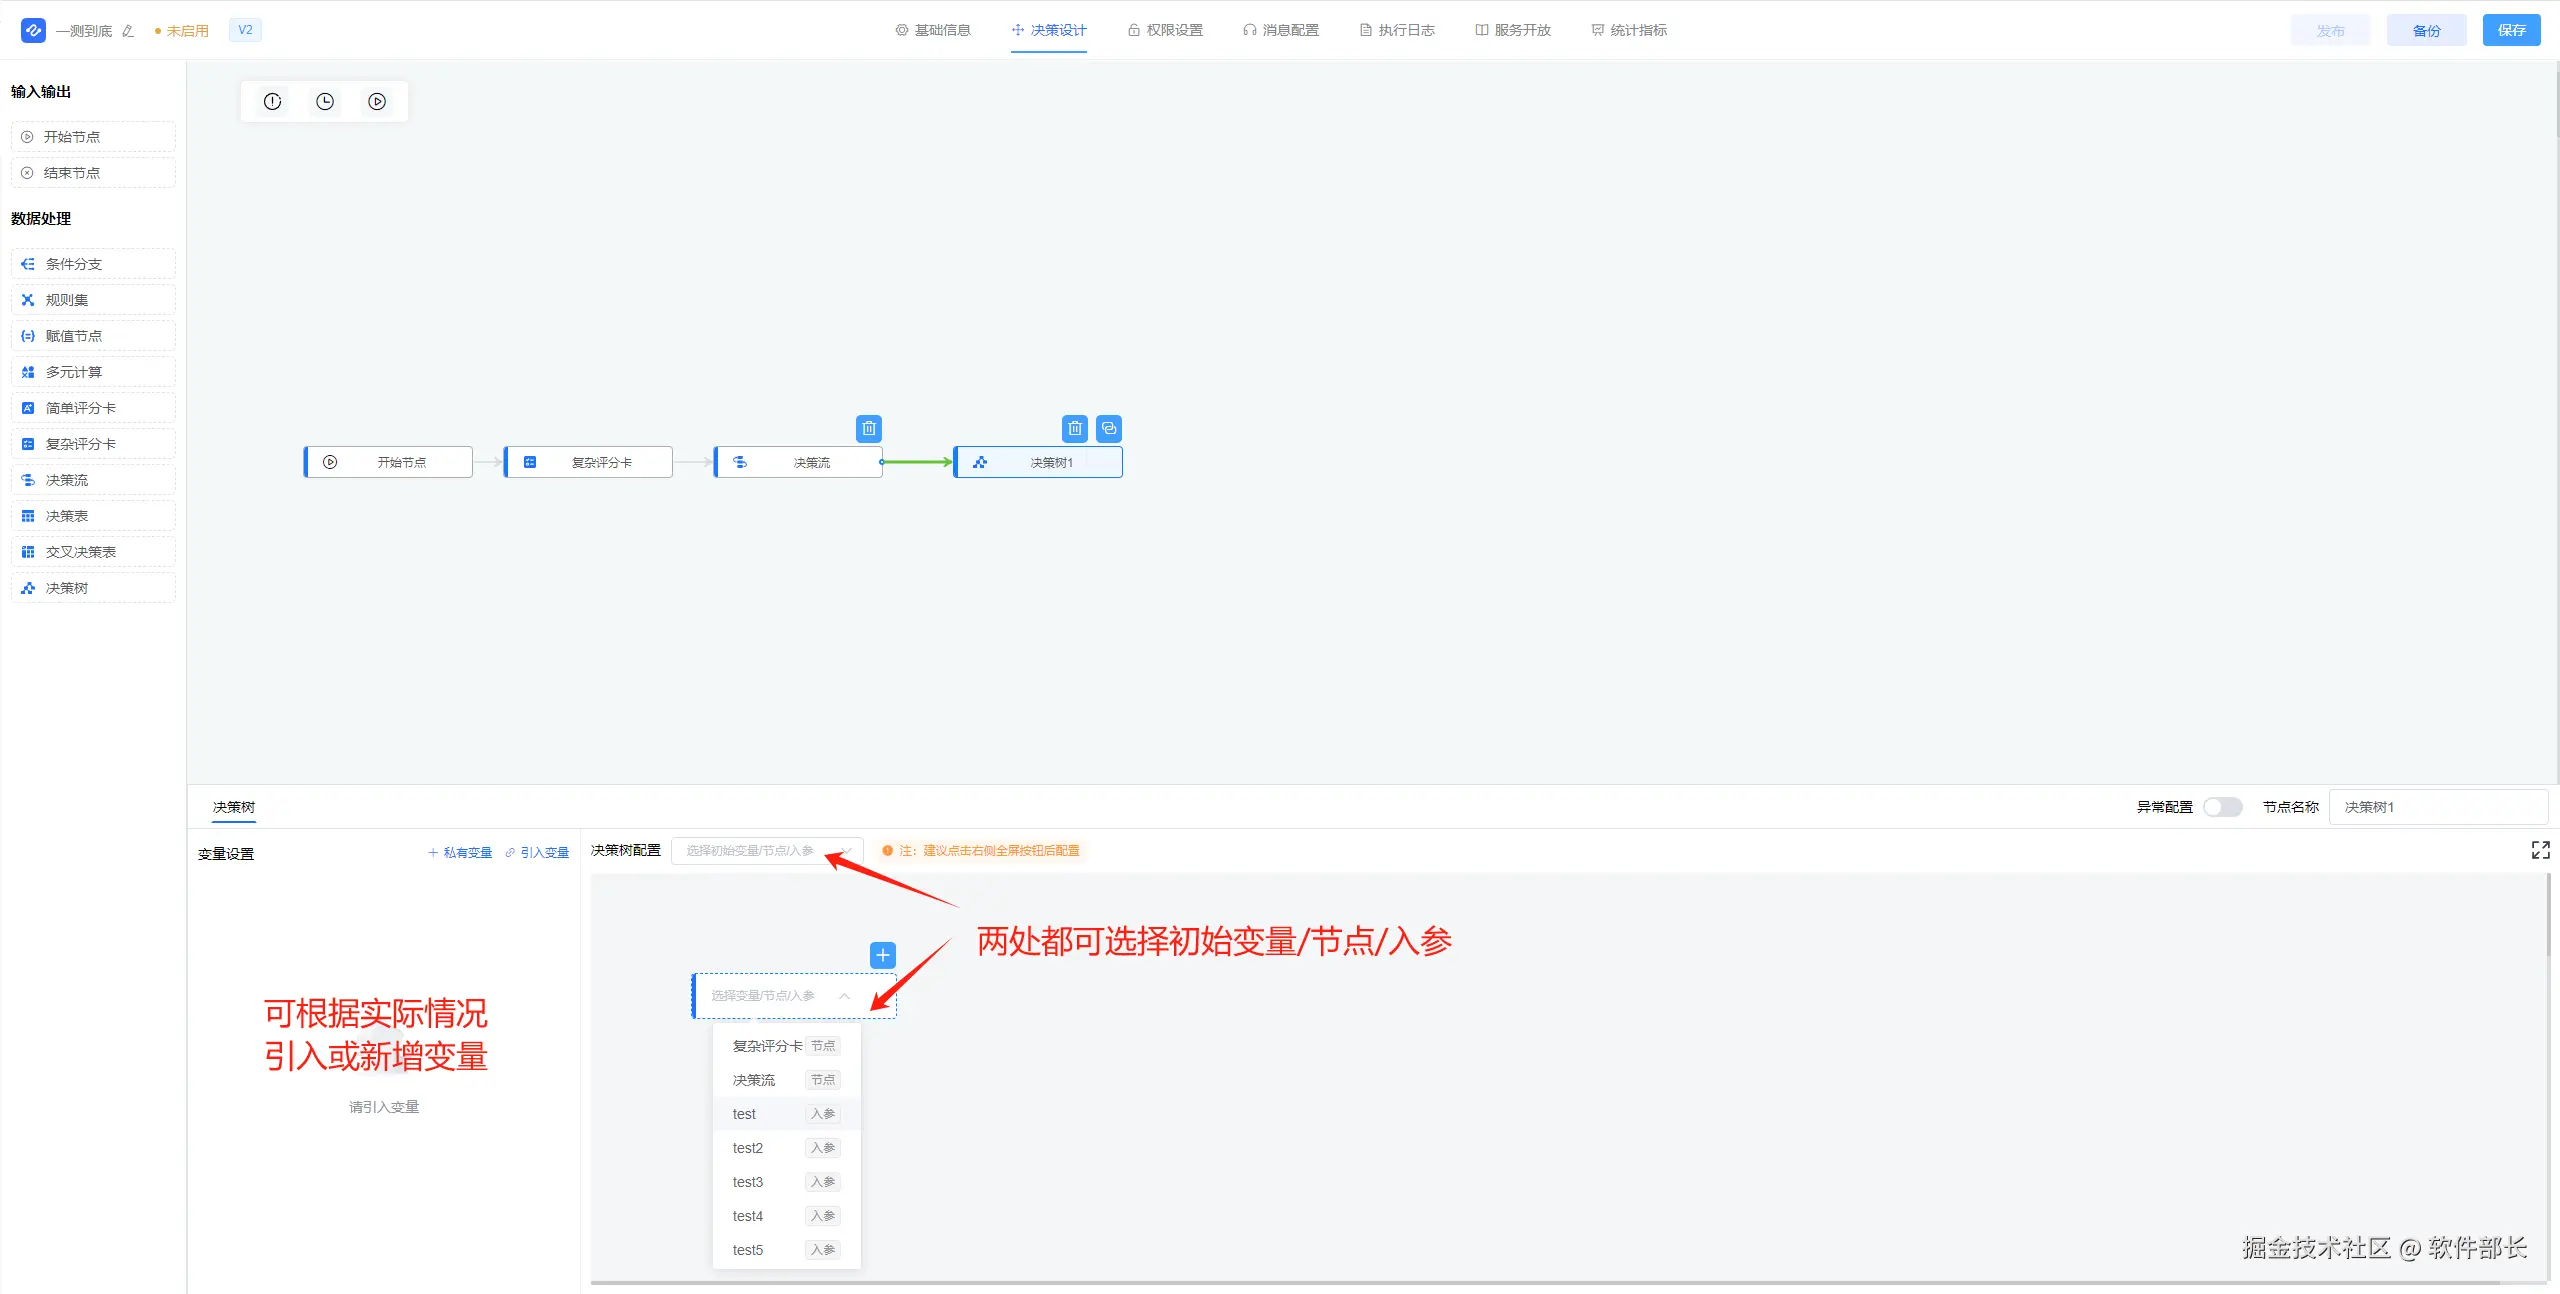Click the 节点名称 input field

pyautogui.click(x=2437, y=807)
